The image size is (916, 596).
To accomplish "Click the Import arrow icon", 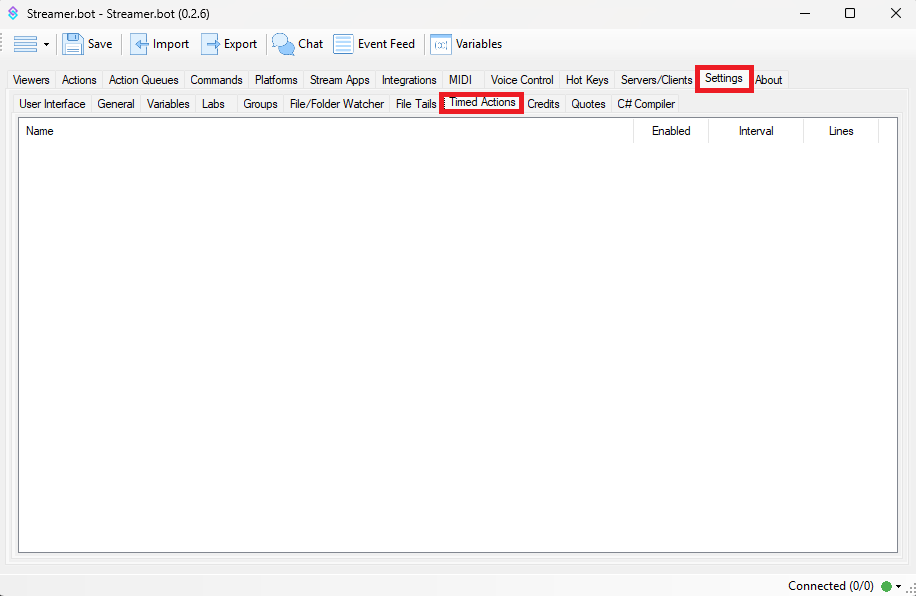I will coord(140,44).
